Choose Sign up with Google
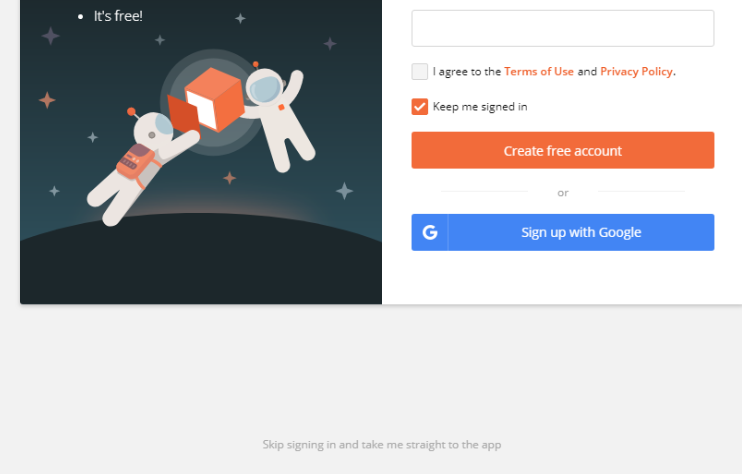The width and height of the screenshot is (742, 474). point(580,232)
